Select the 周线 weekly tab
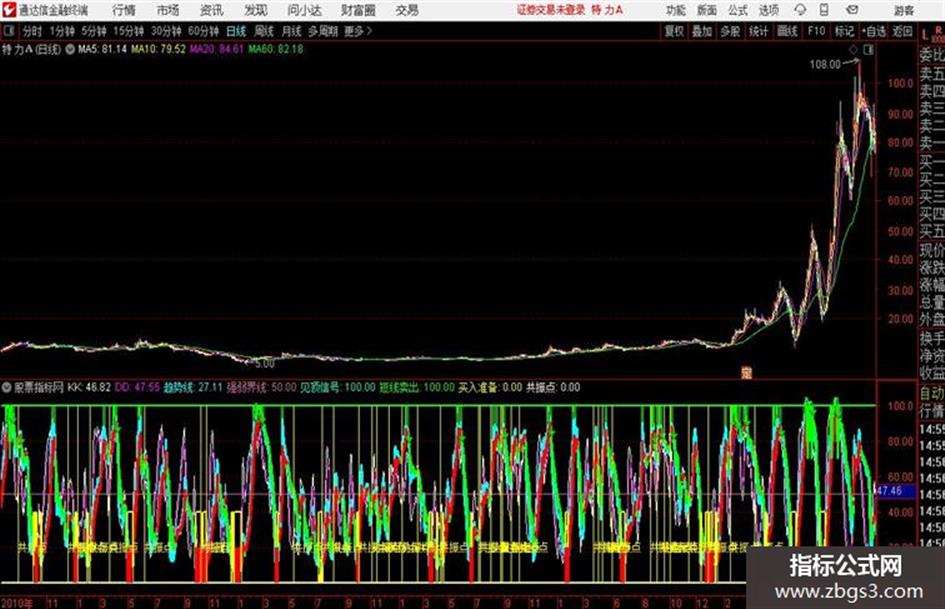Viewport: 945px width, 609px height. tap(263, 31)
